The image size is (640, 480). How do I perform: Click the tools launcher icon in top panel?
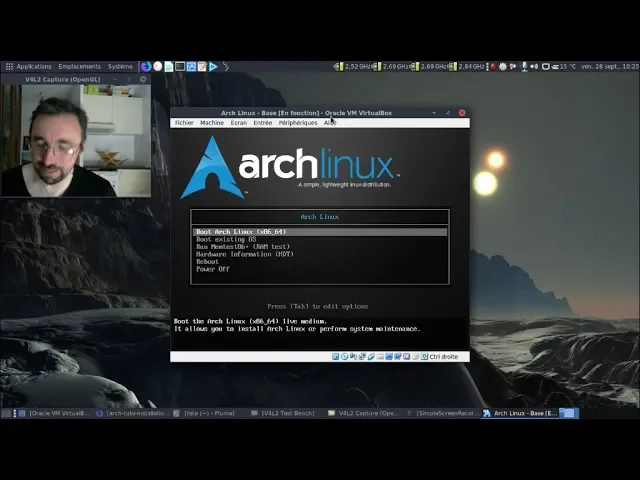click(225, 67)
